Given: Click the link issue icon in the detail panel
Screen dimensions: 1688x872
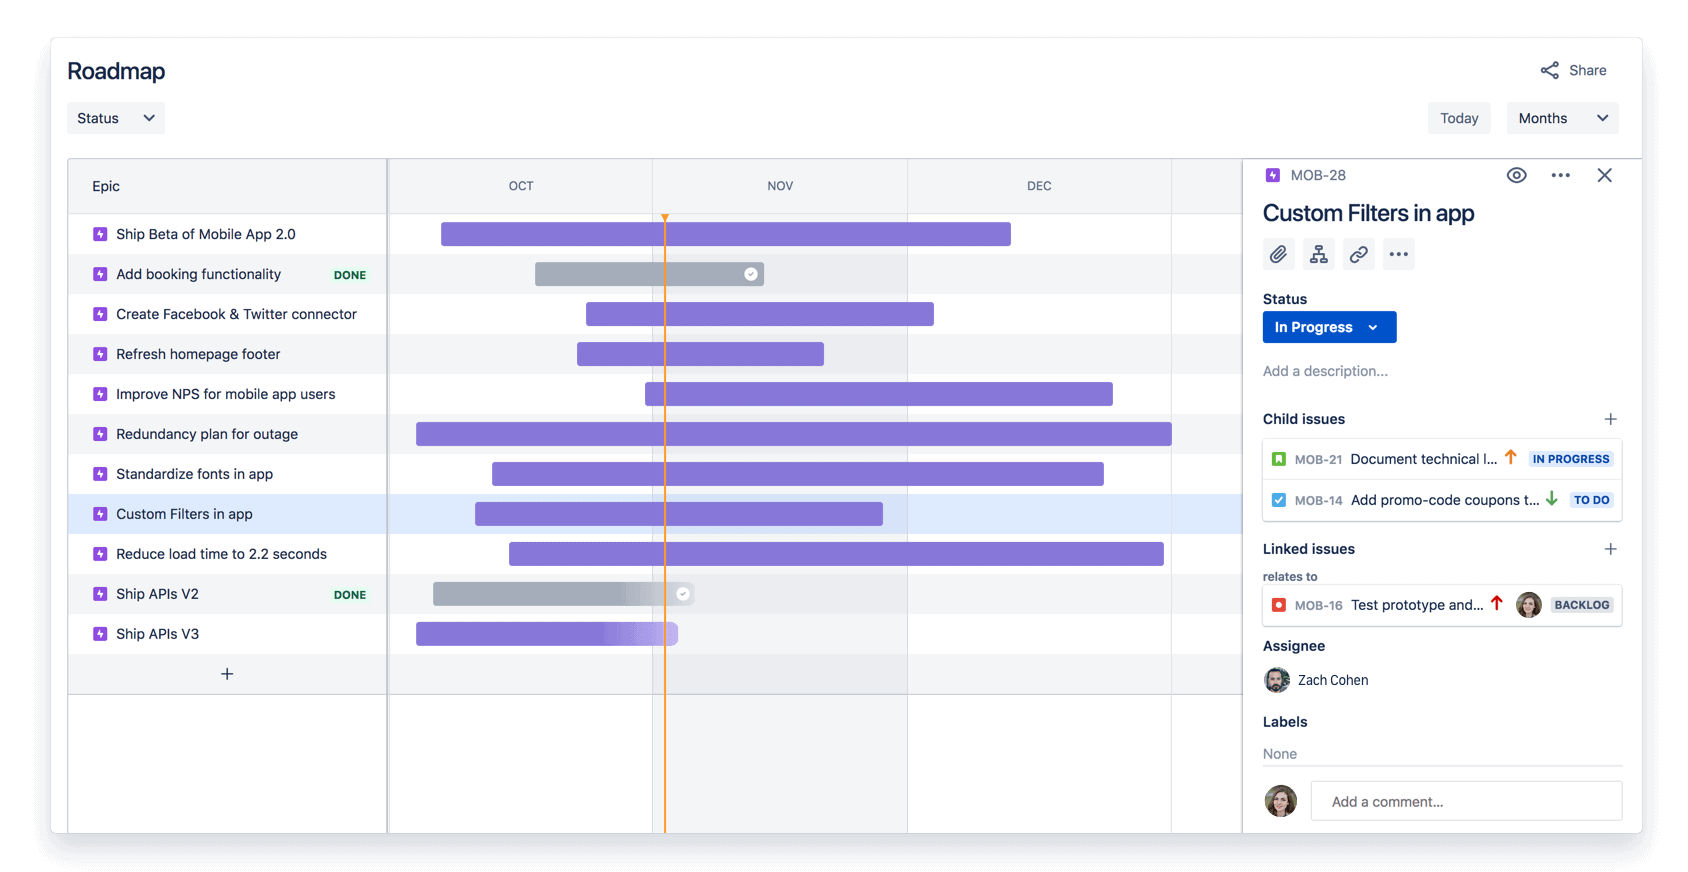Looking at the screenshot, I should click(1358, 253).
